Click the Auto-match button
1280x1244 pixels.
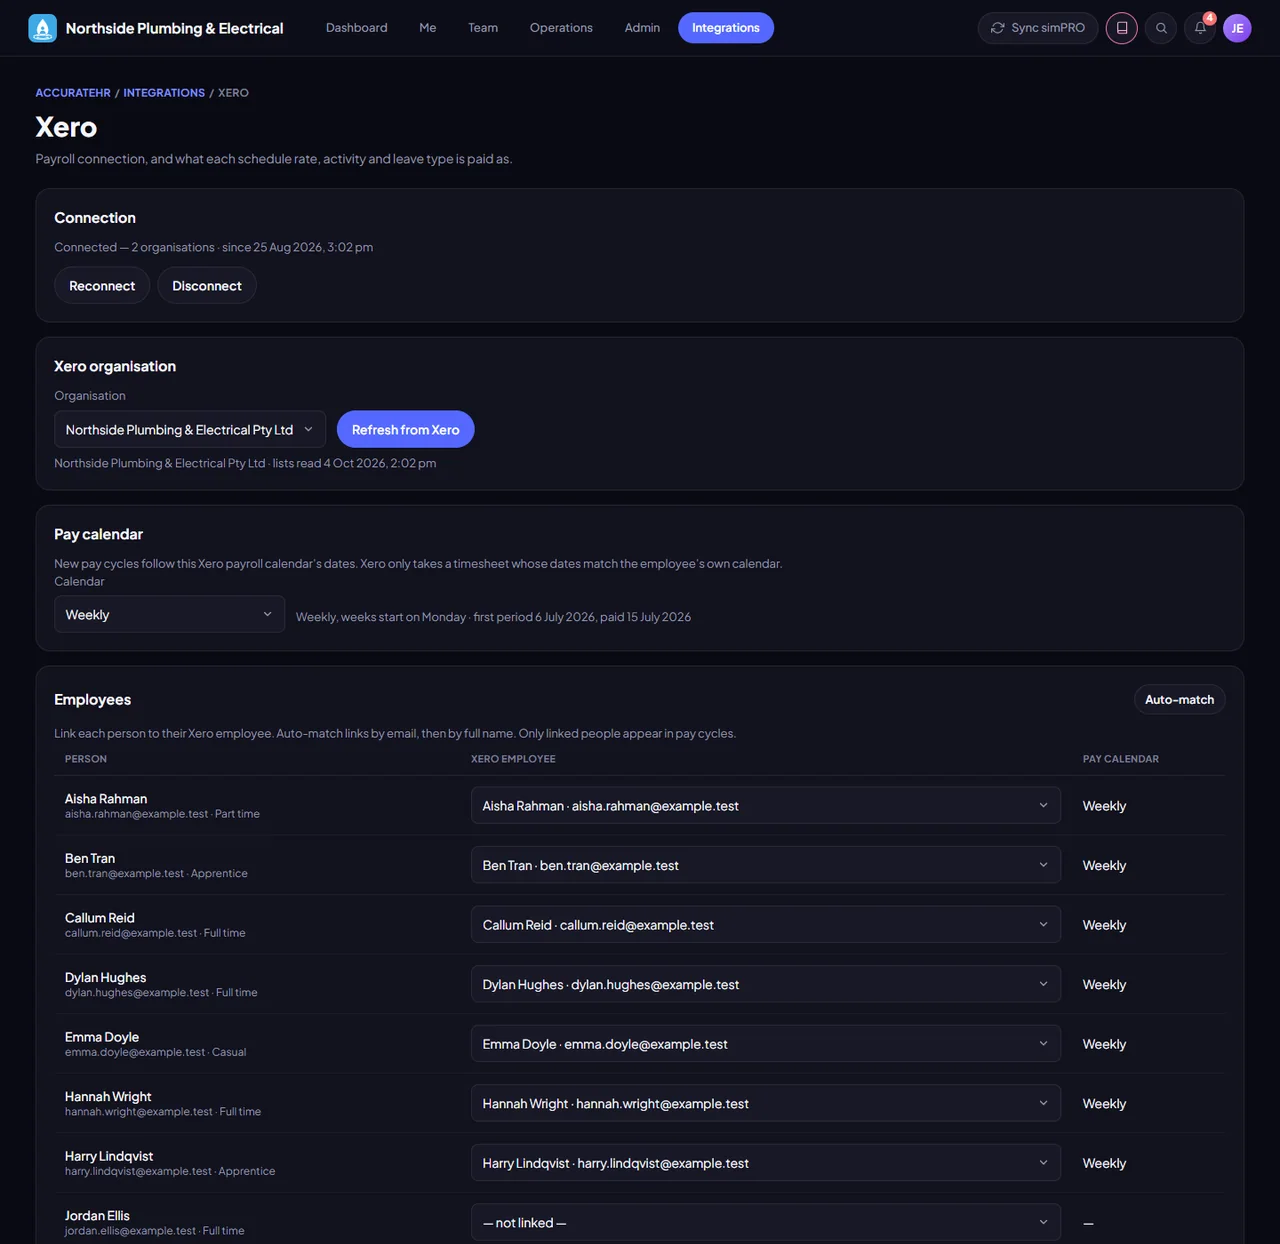pyautogui.click(x=1180, y=700)
